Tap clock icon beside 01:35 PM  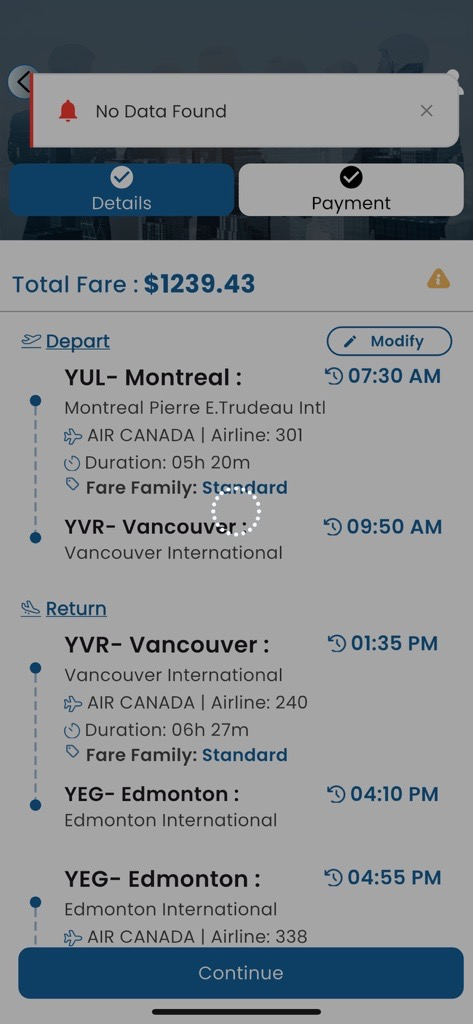pyautogui.click(x=336, y=643)
